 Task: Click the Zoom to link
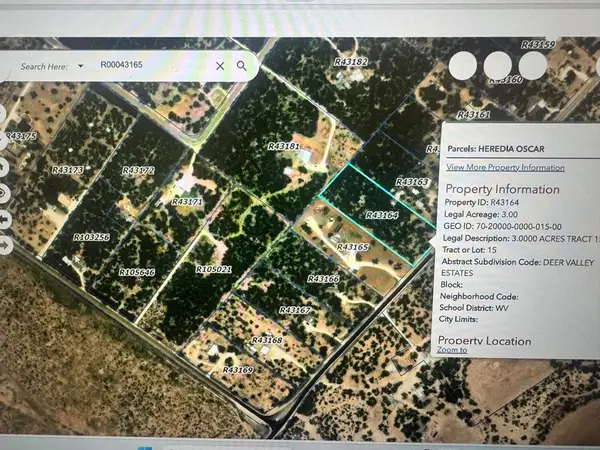(x=452, y=350)
